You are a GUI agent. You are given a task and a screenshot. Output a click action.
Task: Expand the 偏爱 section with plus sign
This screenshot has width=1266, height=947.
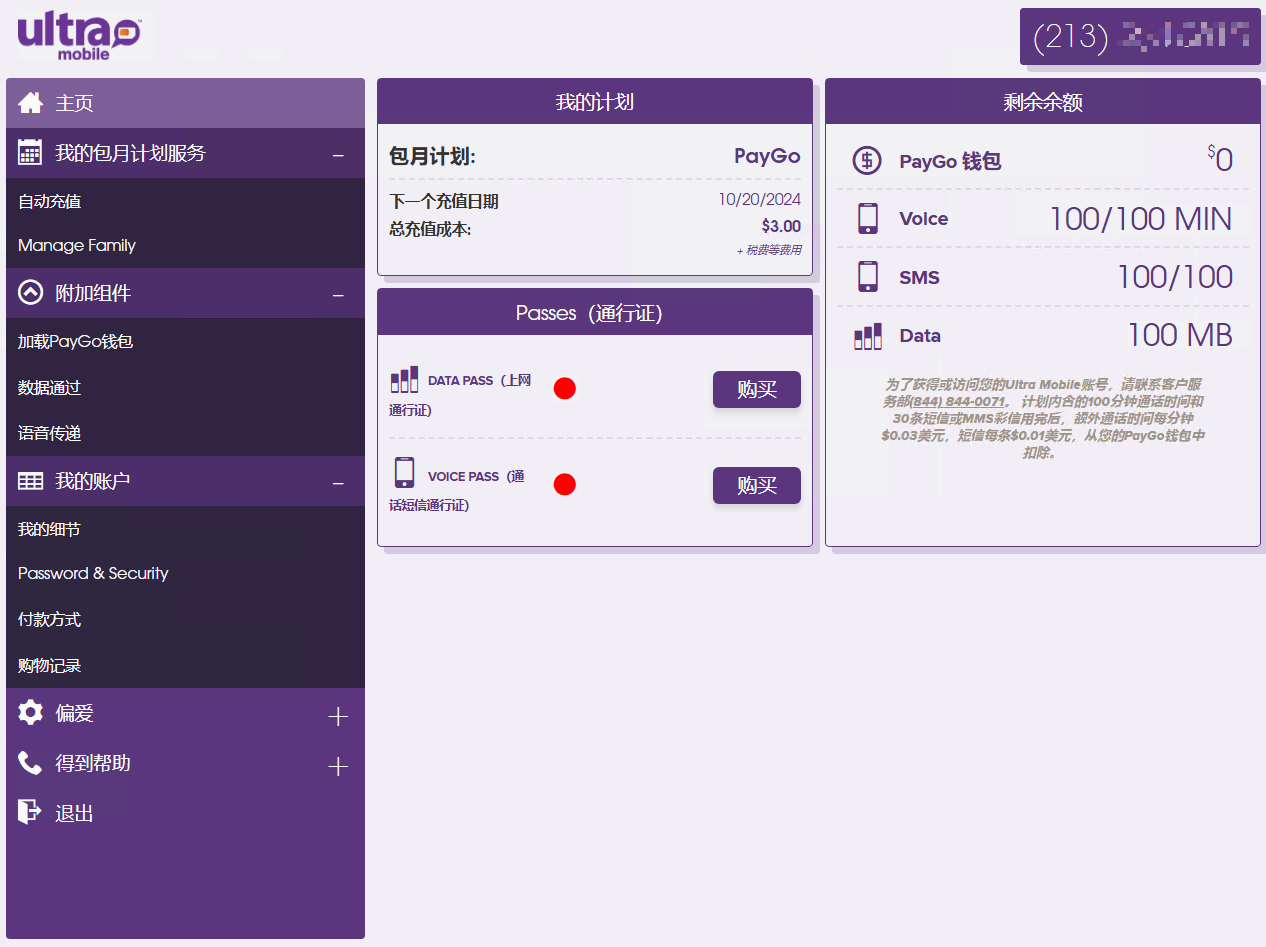[x=338, y=716]
